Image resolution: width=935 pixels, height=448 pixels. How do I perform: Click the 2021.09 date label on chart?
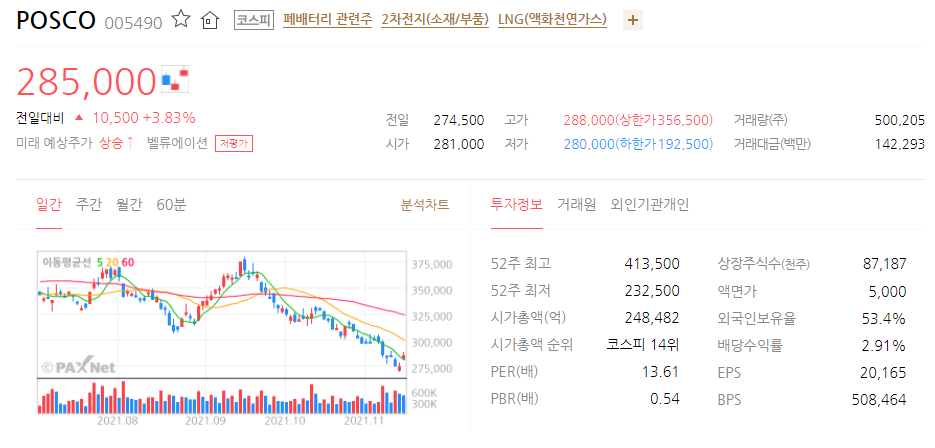pyautogui.click(x=206, y=421)
